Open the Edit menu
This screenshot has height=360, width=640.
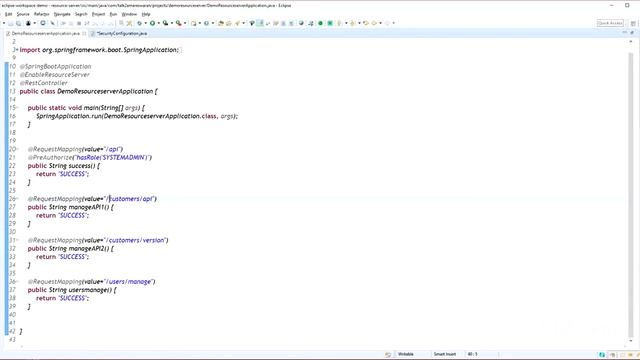(x=8, y=14)
